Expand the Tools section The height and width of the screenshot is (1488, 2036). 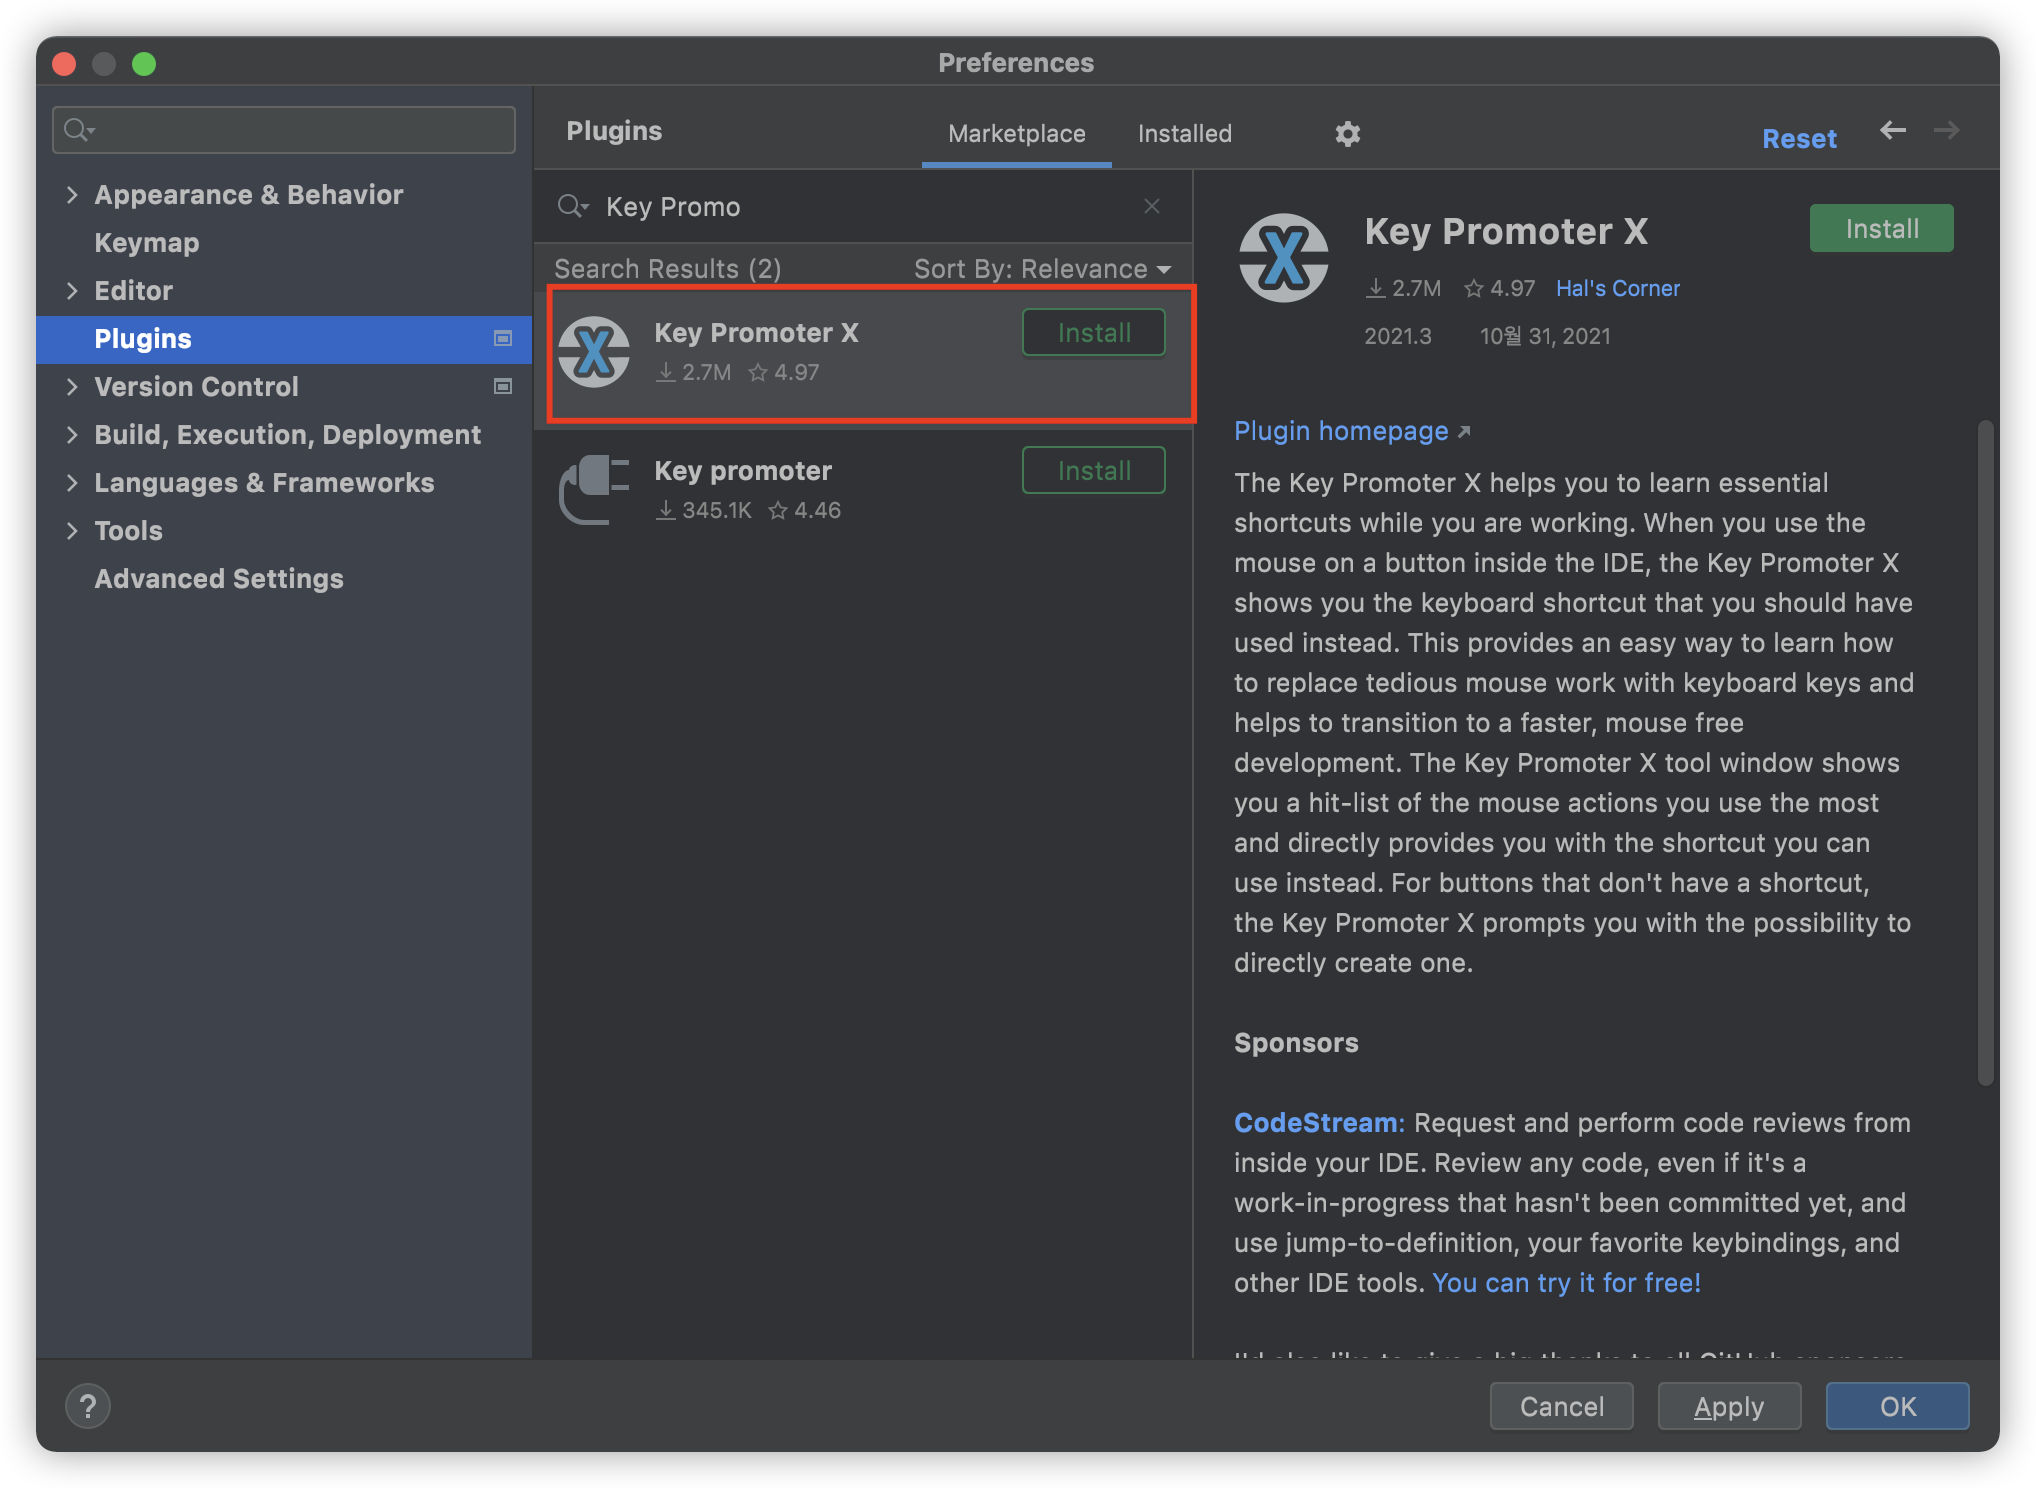tap(72, 530)
